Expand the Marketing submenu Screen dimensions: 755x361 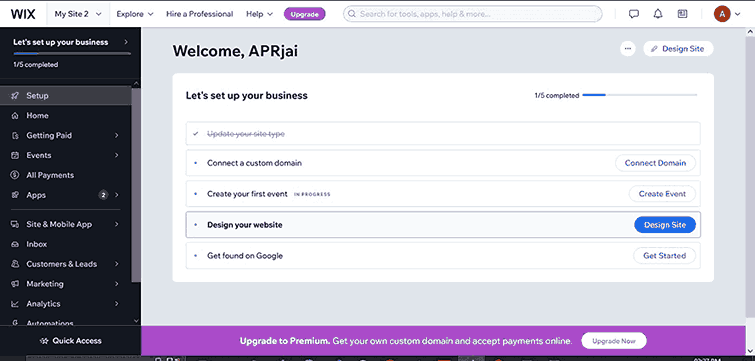pos(117,284)
